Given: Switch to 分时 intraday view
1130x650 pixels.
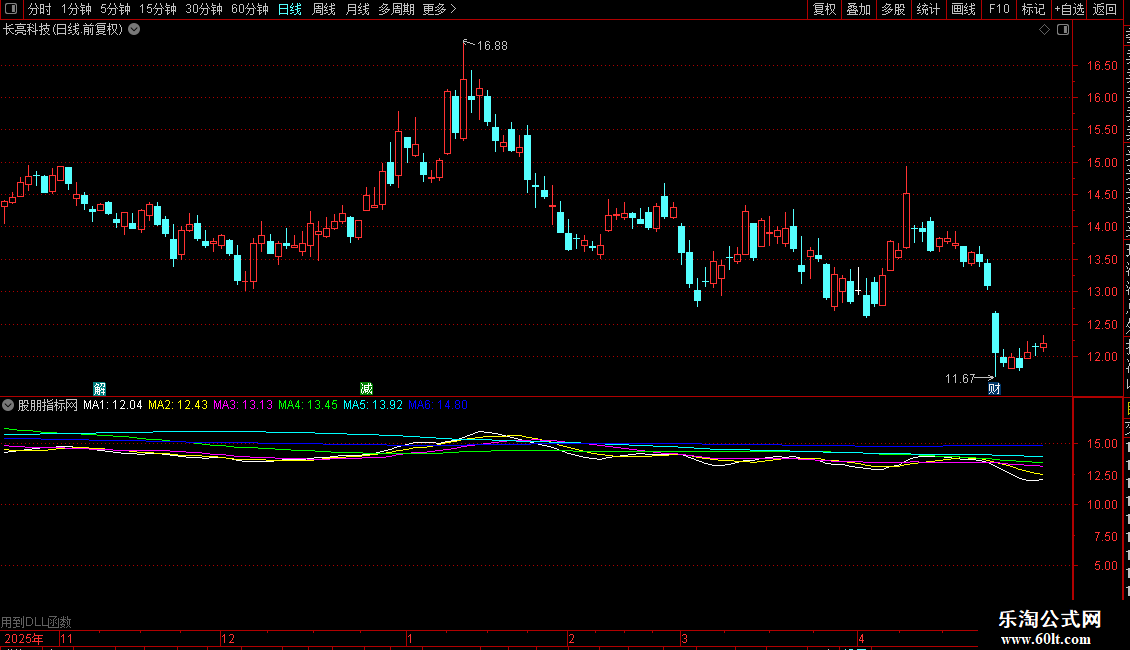Looking at the screenshot, I should click(x=40, y=9).
